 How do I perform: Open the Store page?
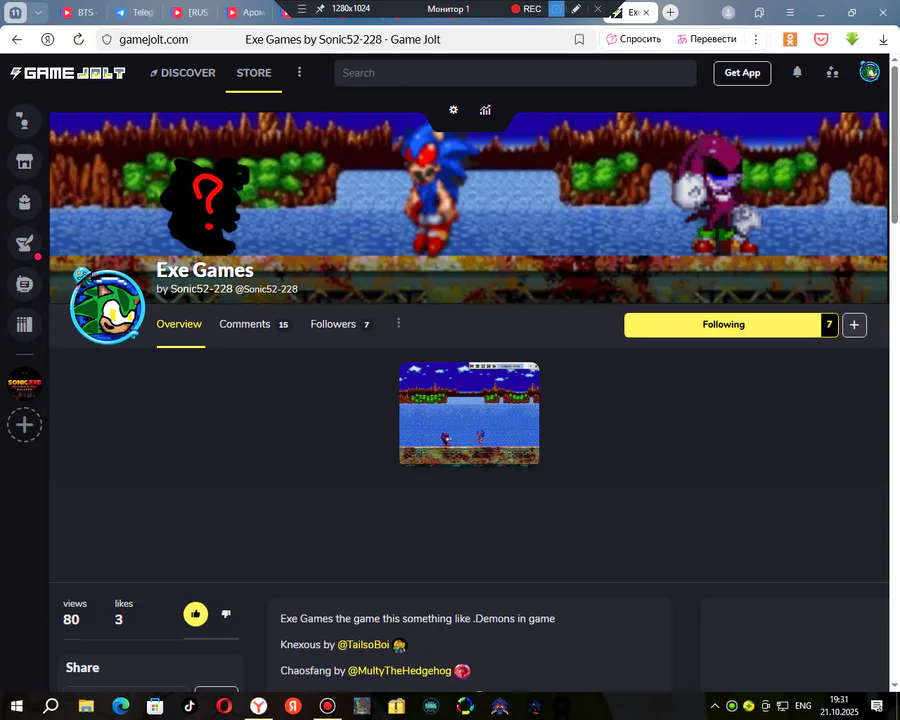click(254, 73)
